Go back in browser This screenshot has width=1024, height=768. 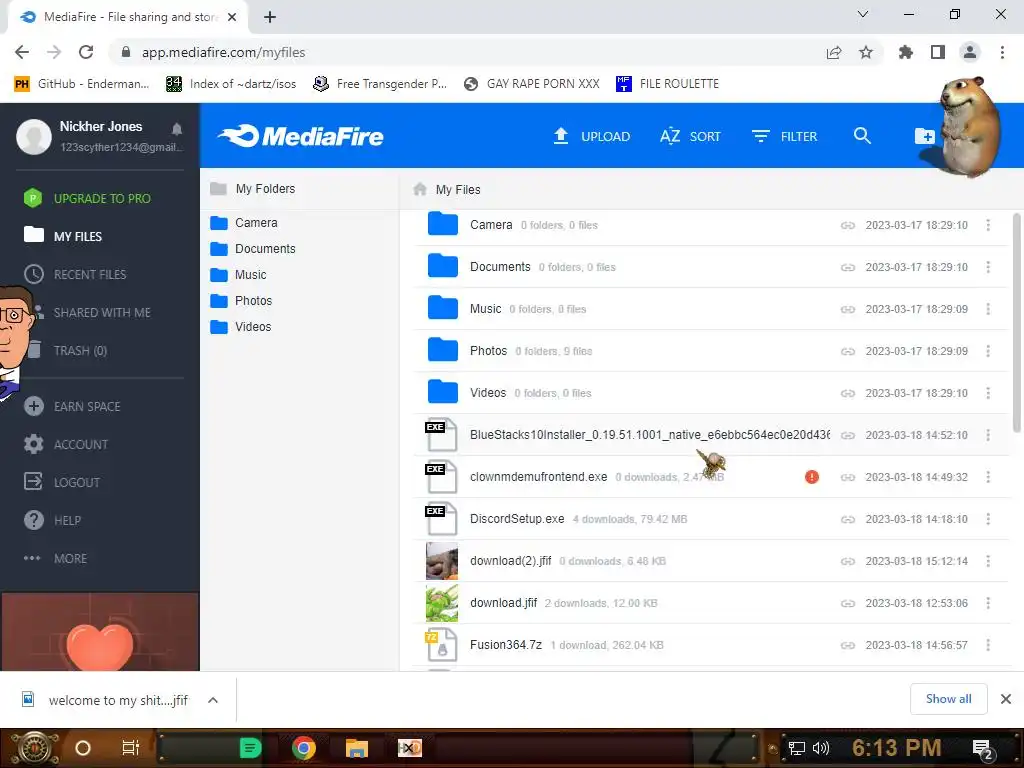point(22,52)
